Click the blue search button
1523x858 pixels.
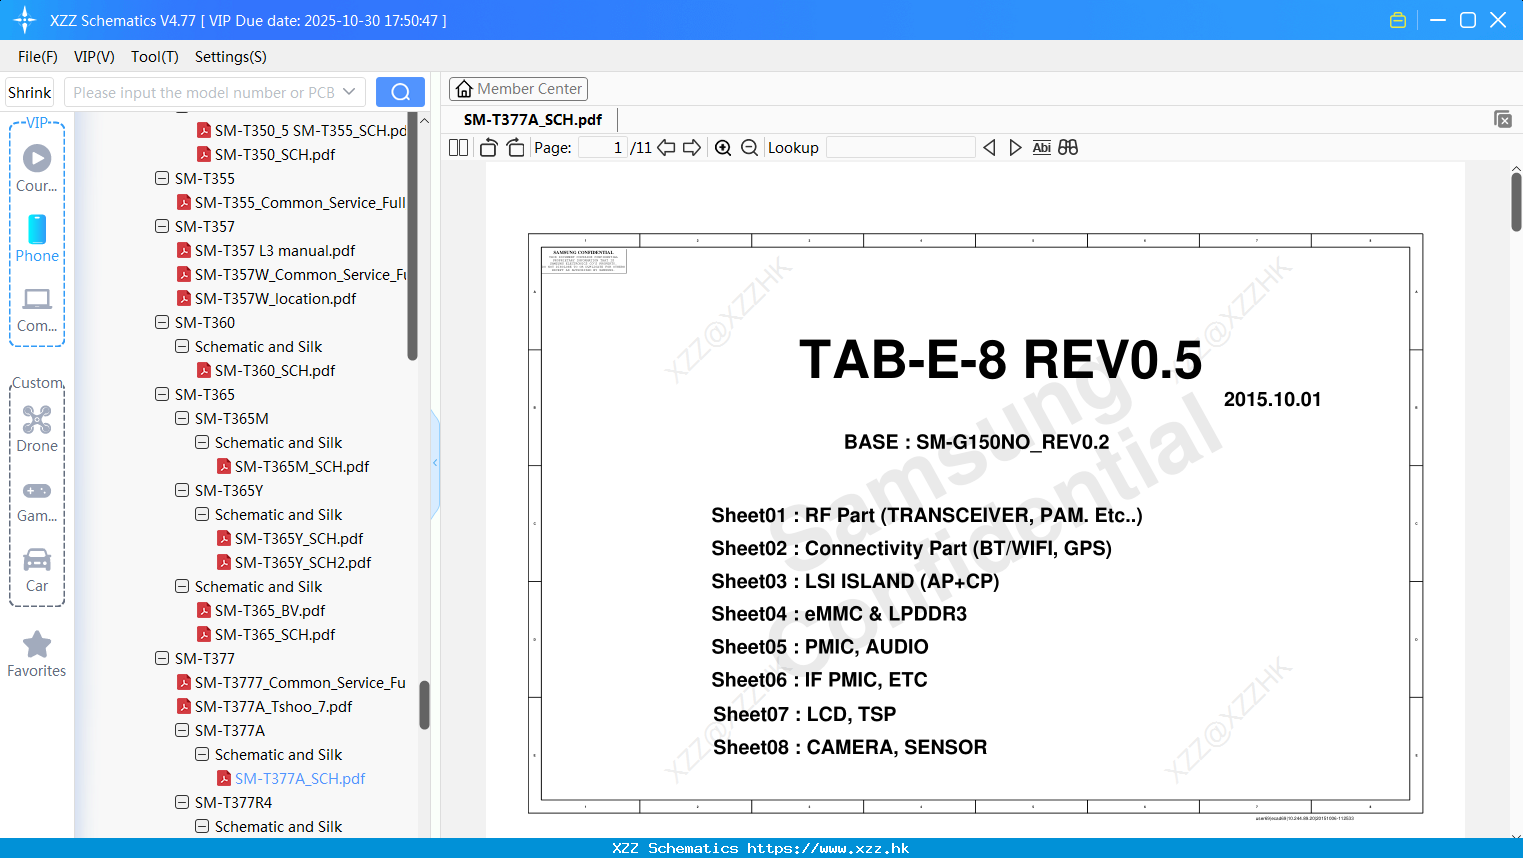pyautogui.click(x=400, y=92)
